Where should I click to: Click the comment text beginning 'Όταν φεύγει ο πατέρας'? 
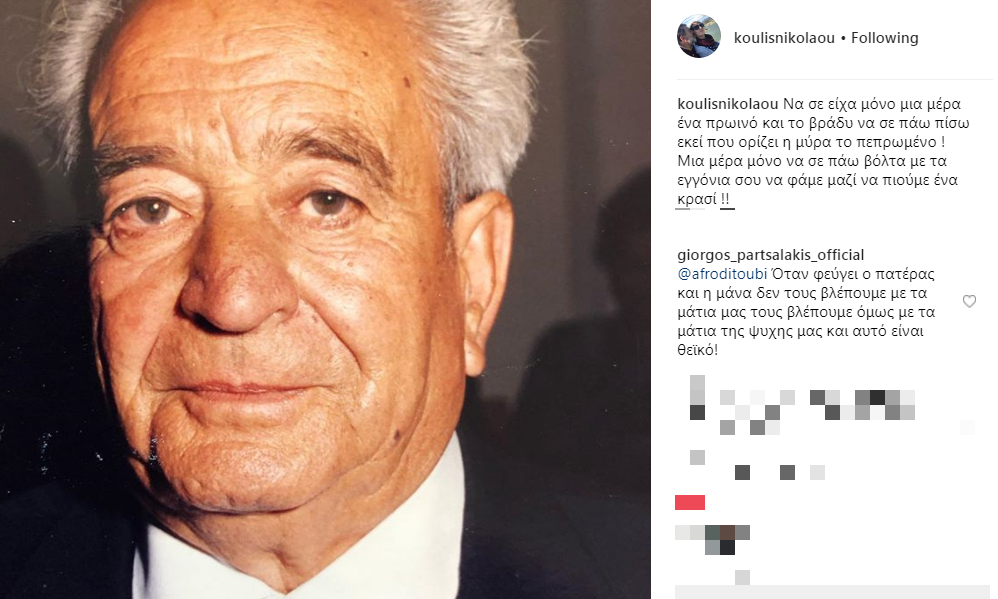[806, 312]
